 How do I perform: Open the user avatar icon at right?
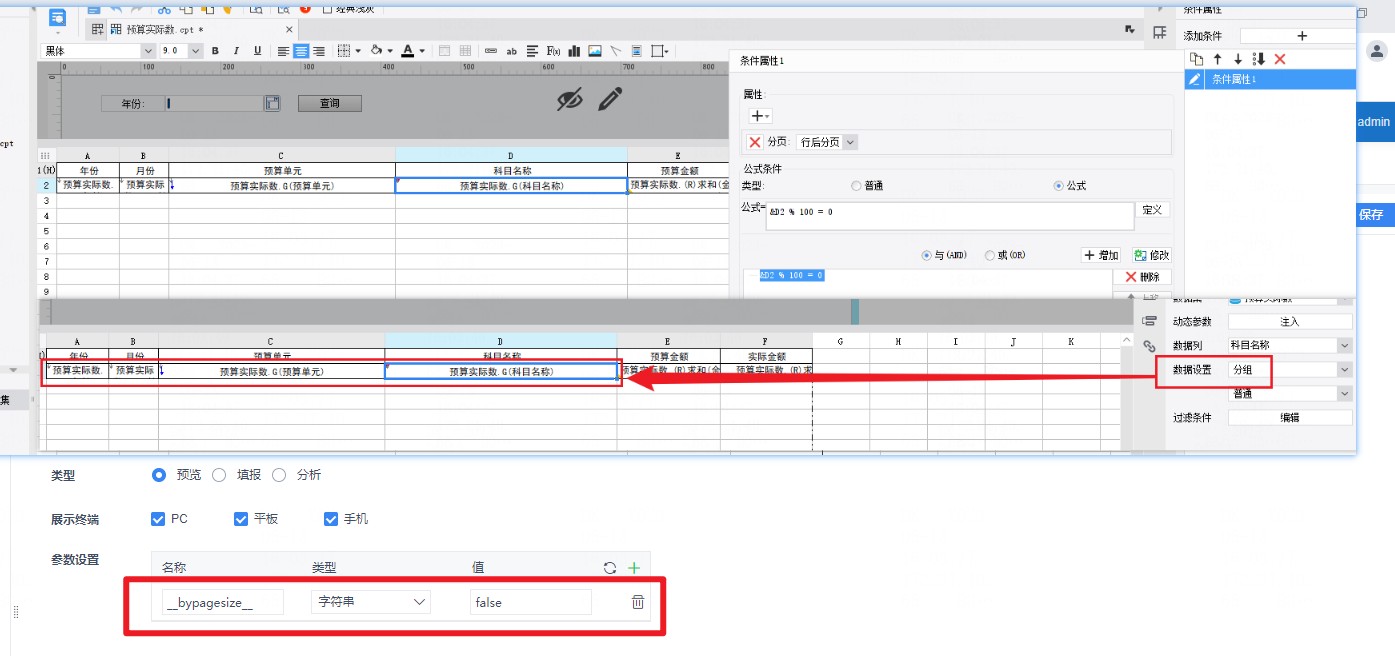point(1376,50)
